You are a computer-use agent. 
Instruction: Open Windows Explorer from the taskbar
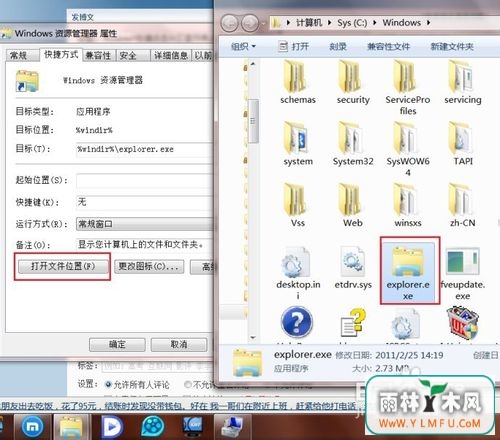pos(71,427)
